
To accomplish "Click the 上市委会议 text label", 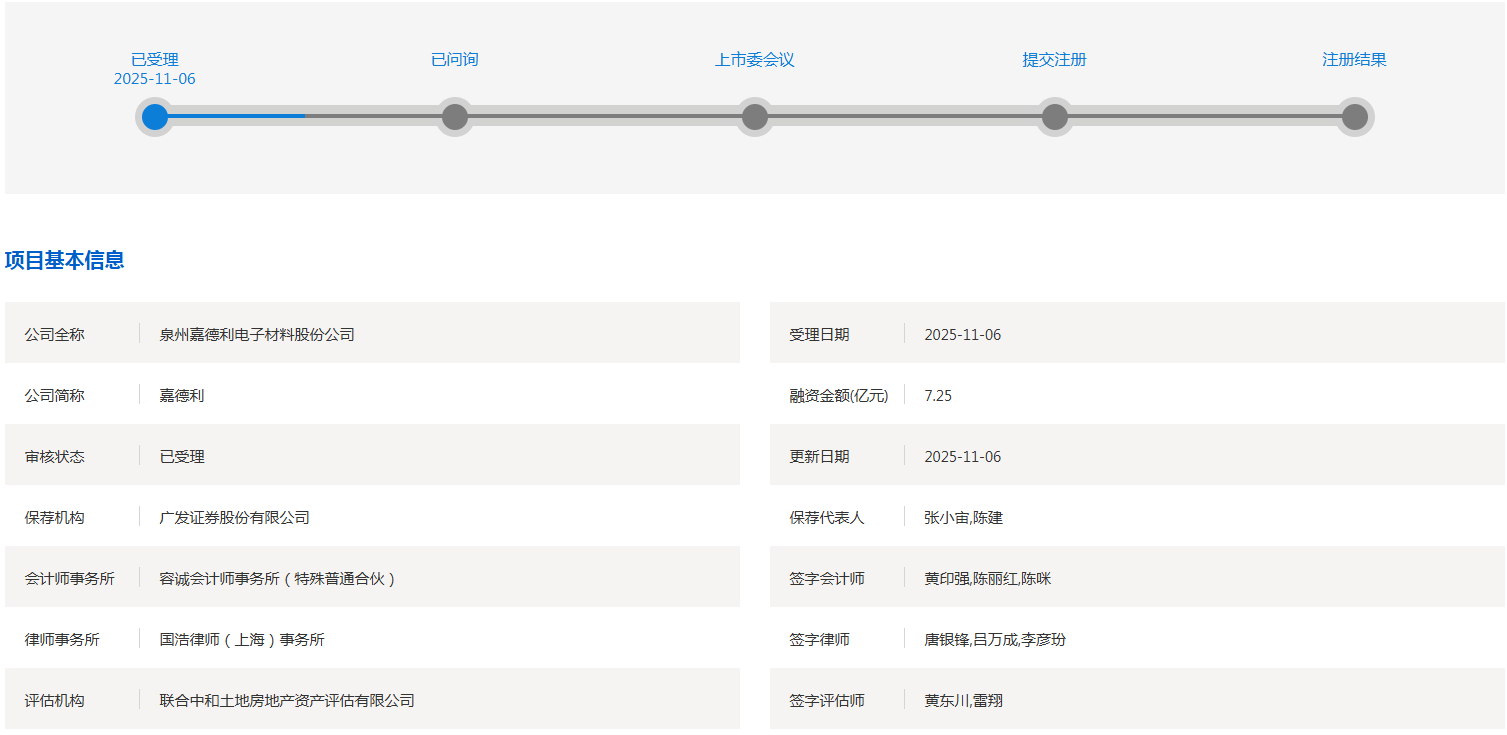I will point(755,60).
